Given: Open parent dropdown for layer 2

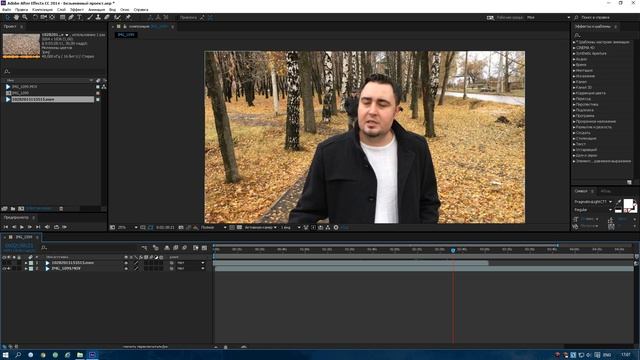Looking at the screenshot, I should (191, 269).
